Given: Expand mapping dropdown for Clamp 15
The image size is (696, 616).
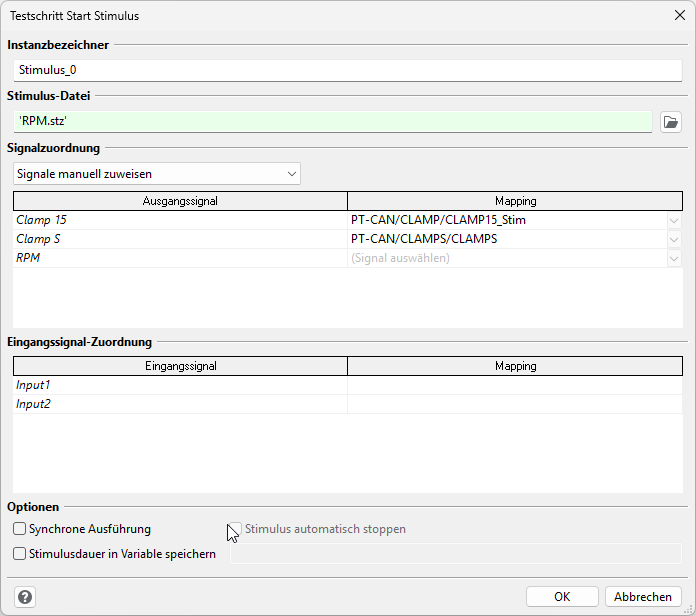Looking at the screenshot, I should 674,220.
